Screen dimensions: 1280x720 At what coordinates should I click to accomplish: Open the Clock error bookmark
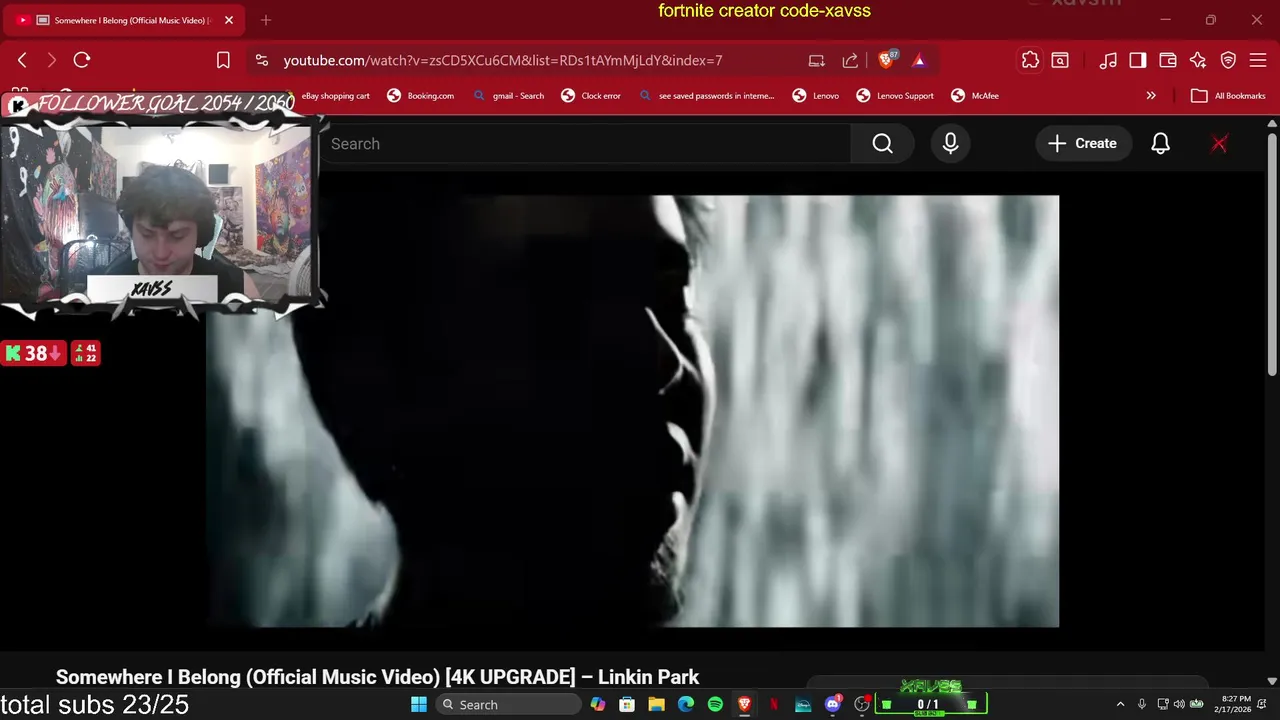click(591, 96)
